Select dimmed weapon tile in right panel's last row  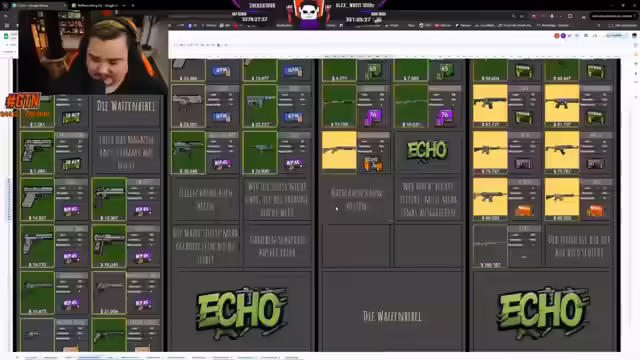click(x=489, y=246)
